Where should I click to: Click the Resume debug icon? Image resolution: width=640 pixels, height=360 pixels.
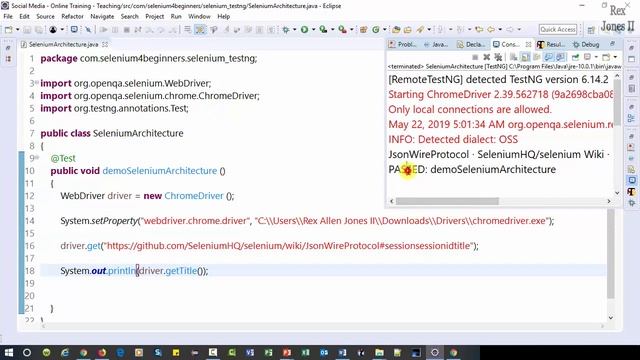click(104, 29)
